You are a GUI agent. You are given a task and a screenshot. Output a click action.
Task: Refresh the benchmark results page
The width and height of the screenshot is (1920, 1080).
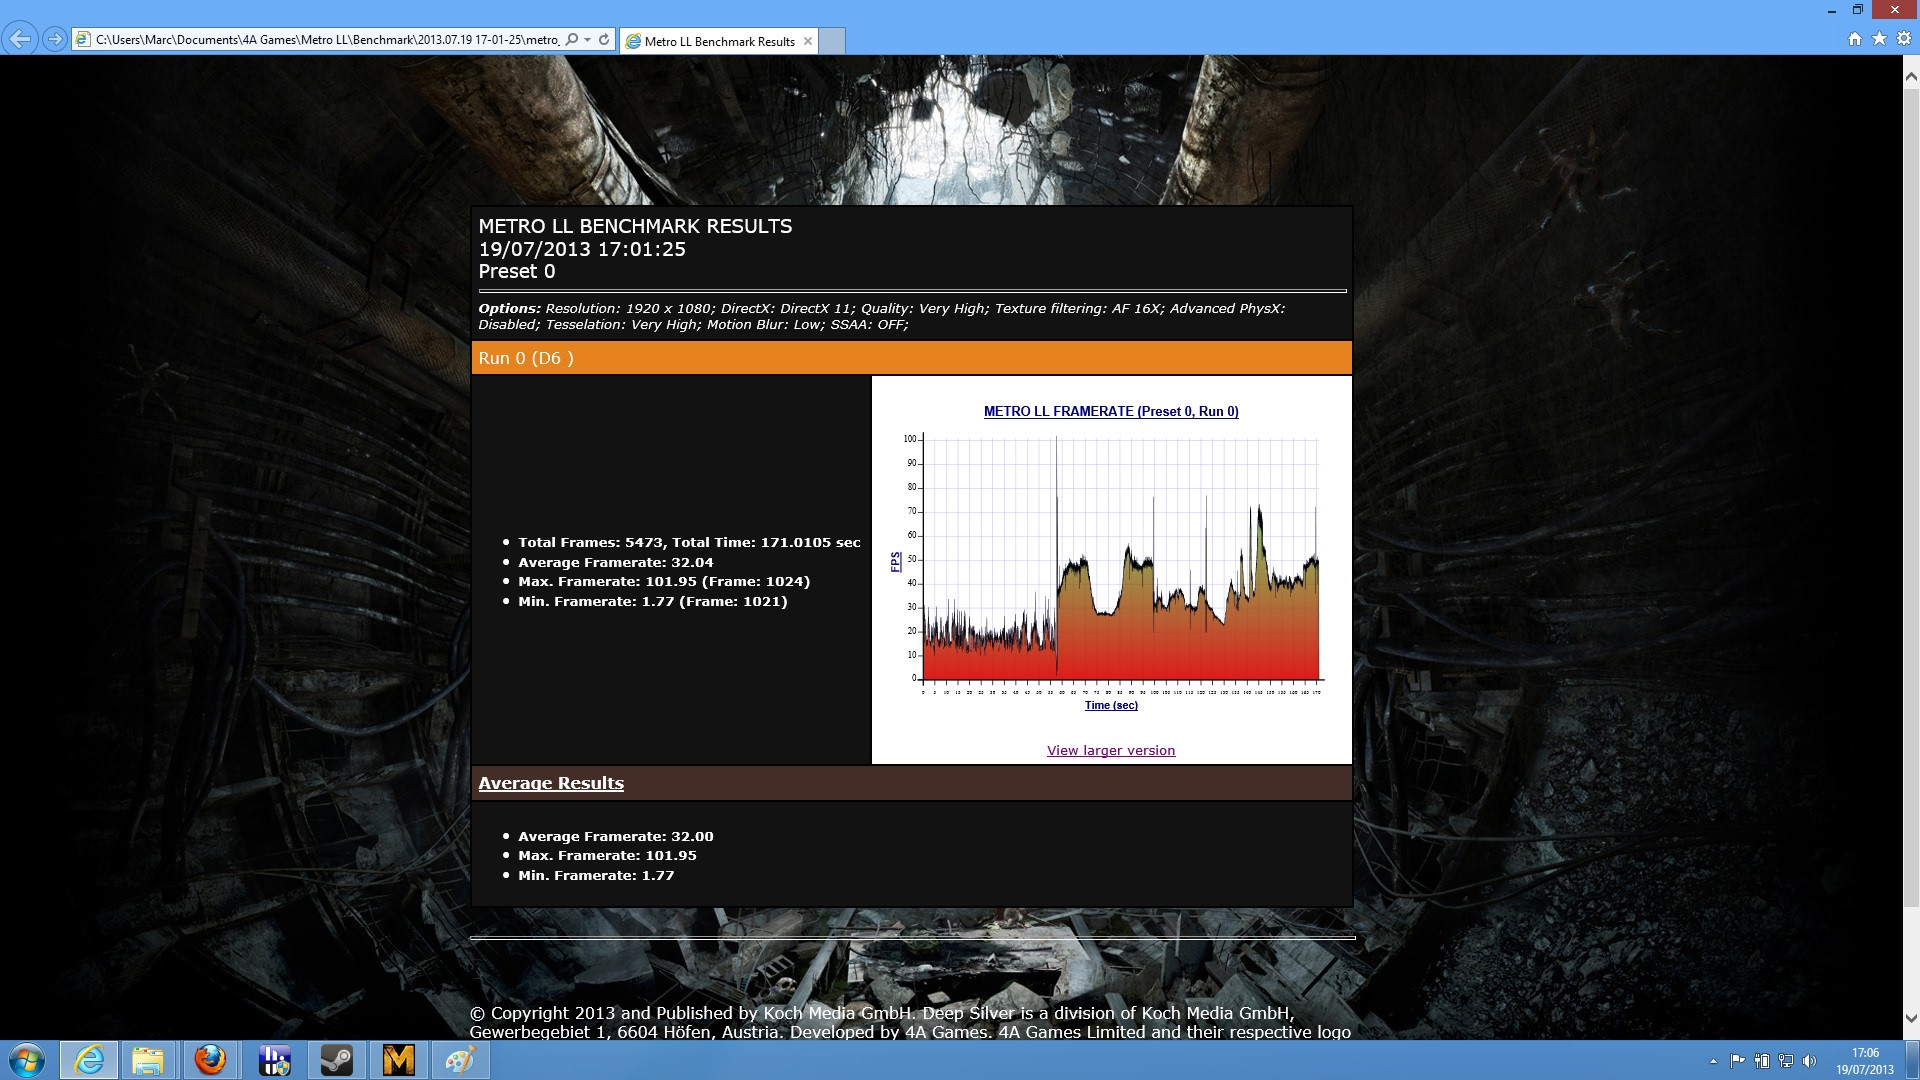(604, 39)
